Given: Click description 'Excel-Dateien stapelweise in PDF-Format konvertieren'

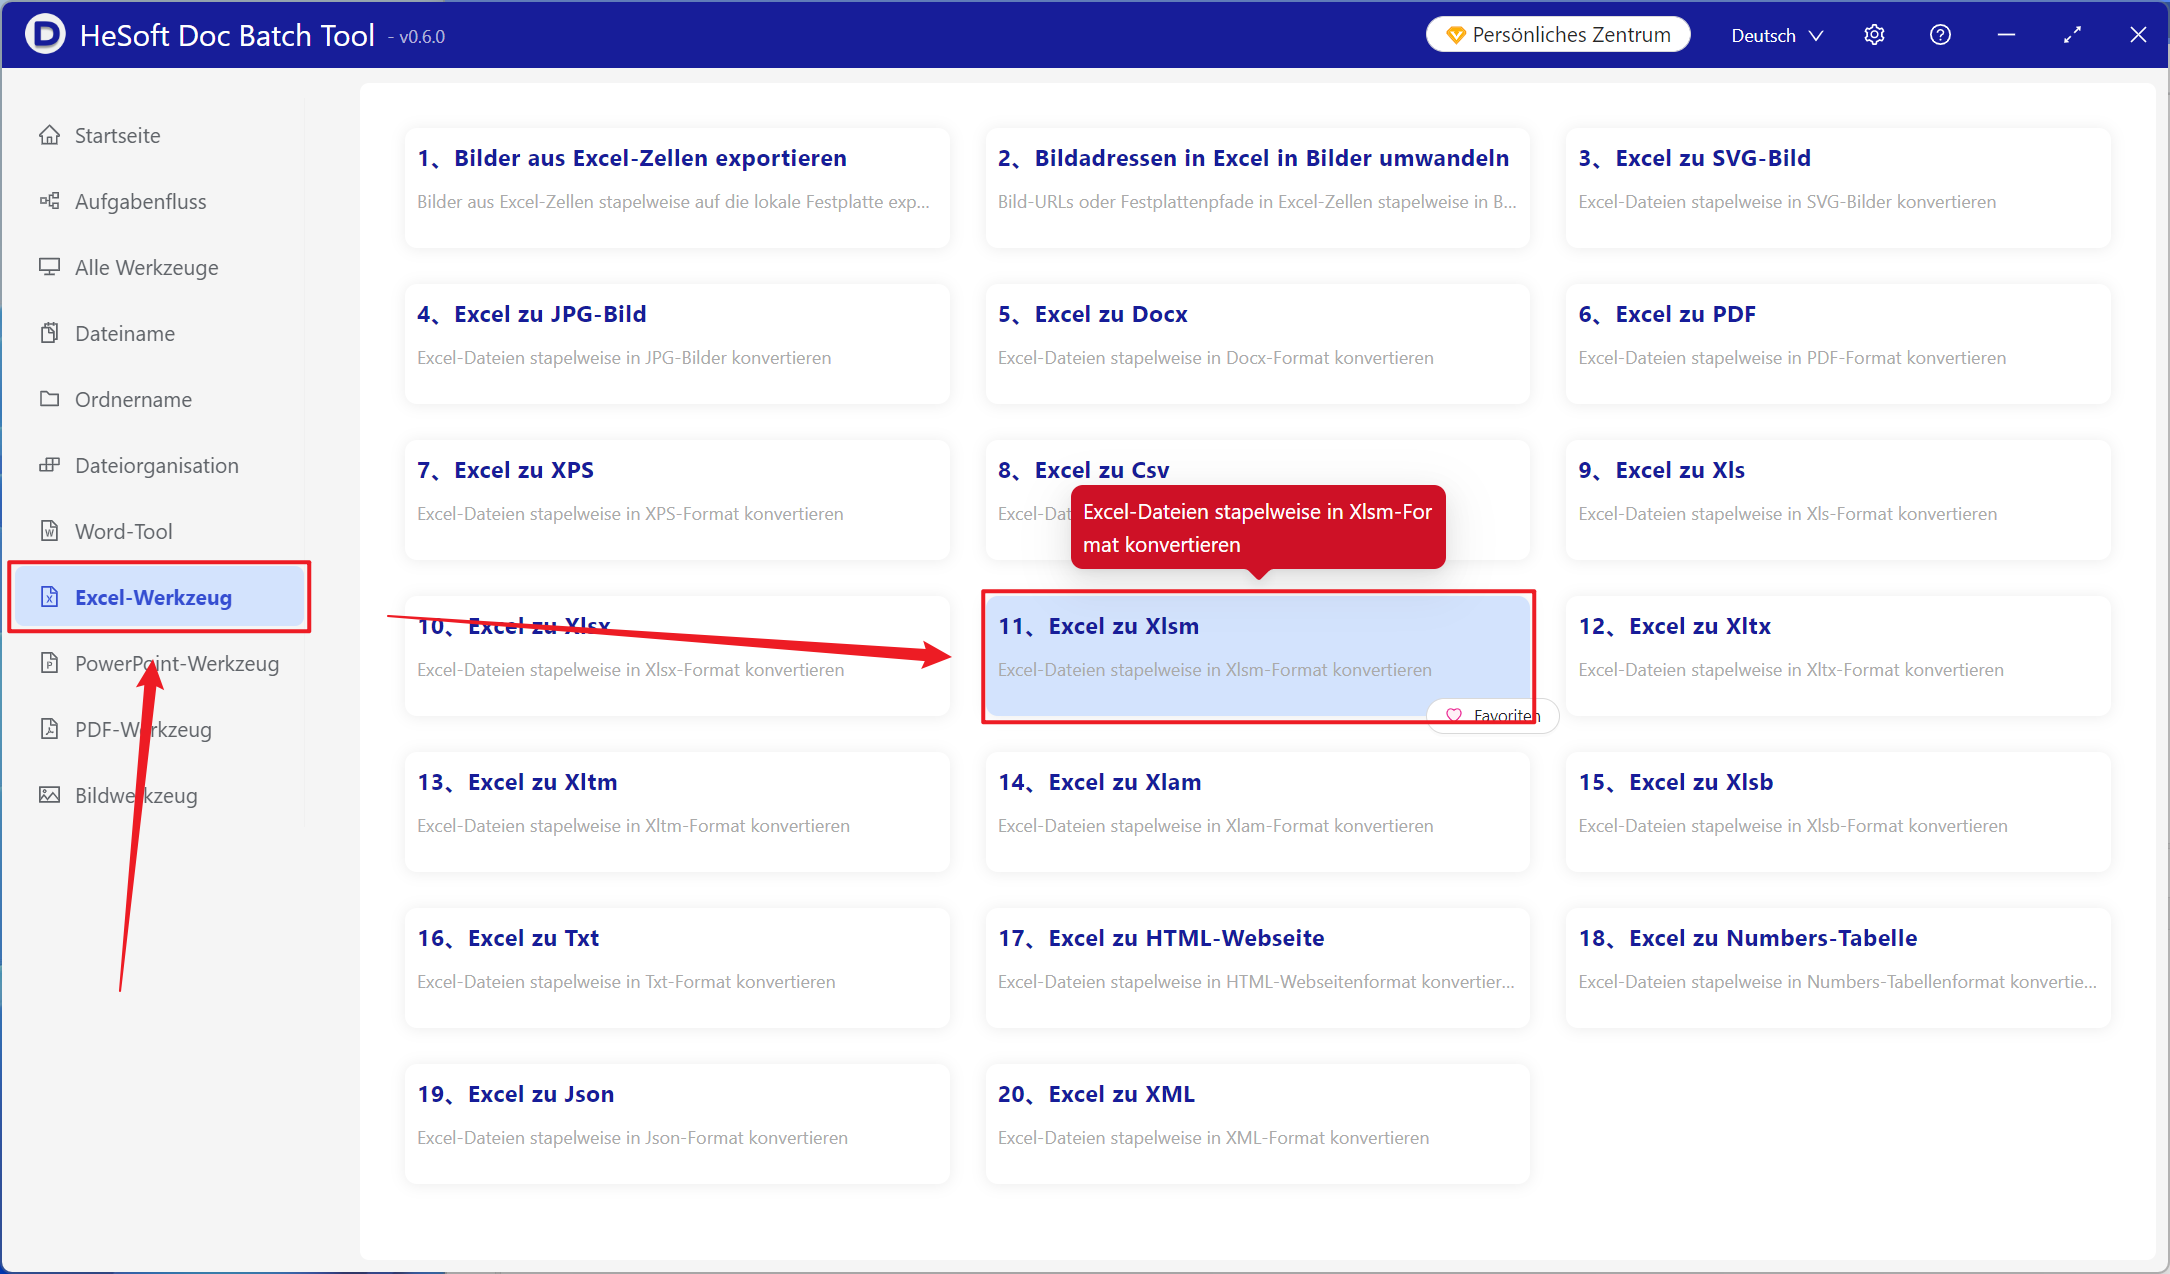Looking at the screenshot, I should pos(1792,358).
